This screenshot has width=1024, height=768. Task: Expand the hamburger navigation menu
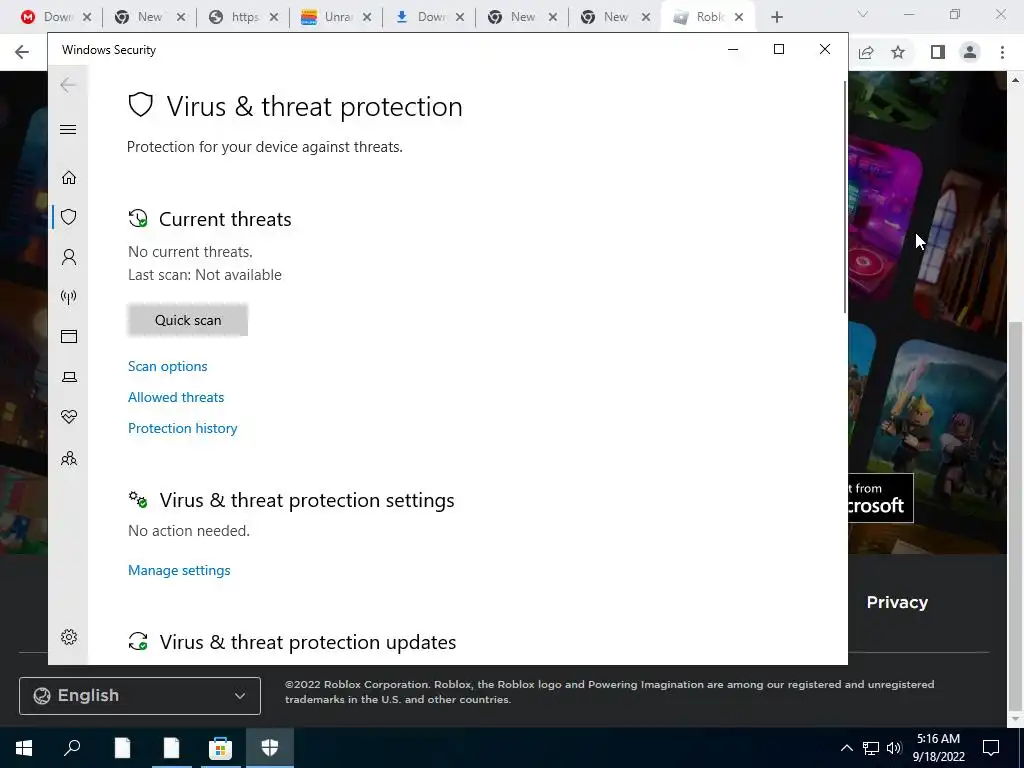[x=68, y=129]
